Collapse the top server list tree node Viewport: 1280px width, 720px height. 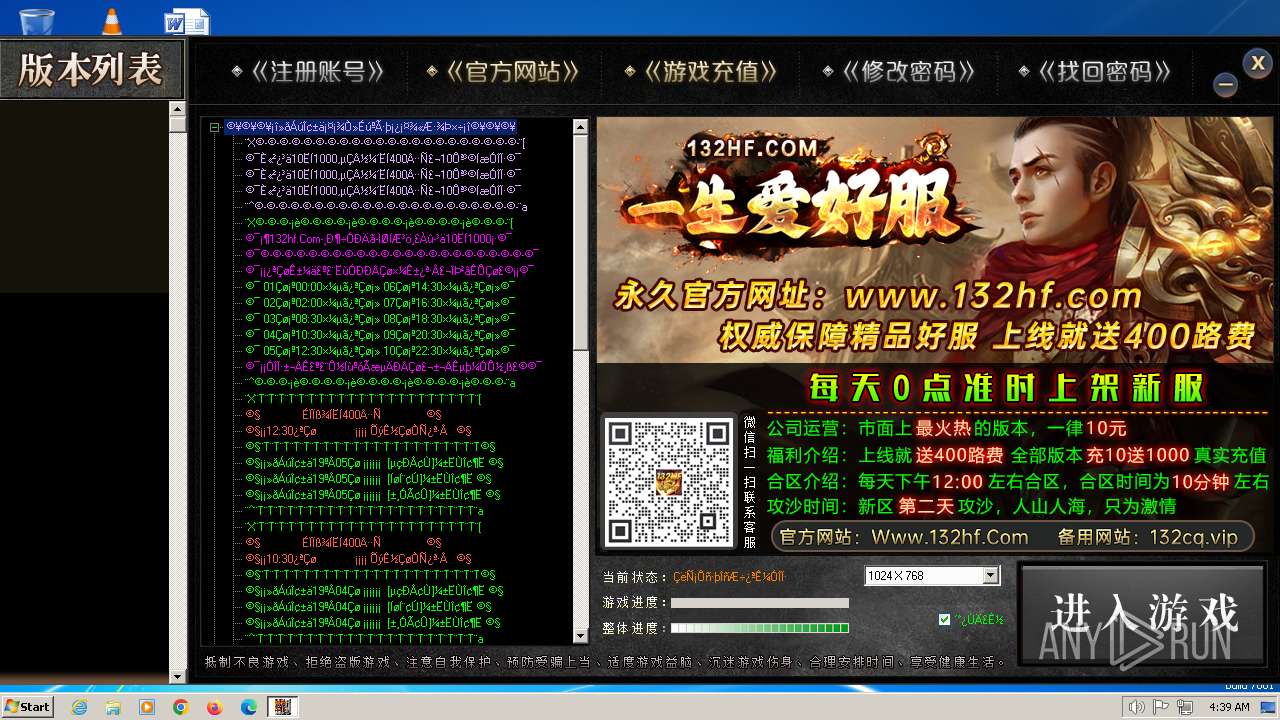click(x=214, y=127)
